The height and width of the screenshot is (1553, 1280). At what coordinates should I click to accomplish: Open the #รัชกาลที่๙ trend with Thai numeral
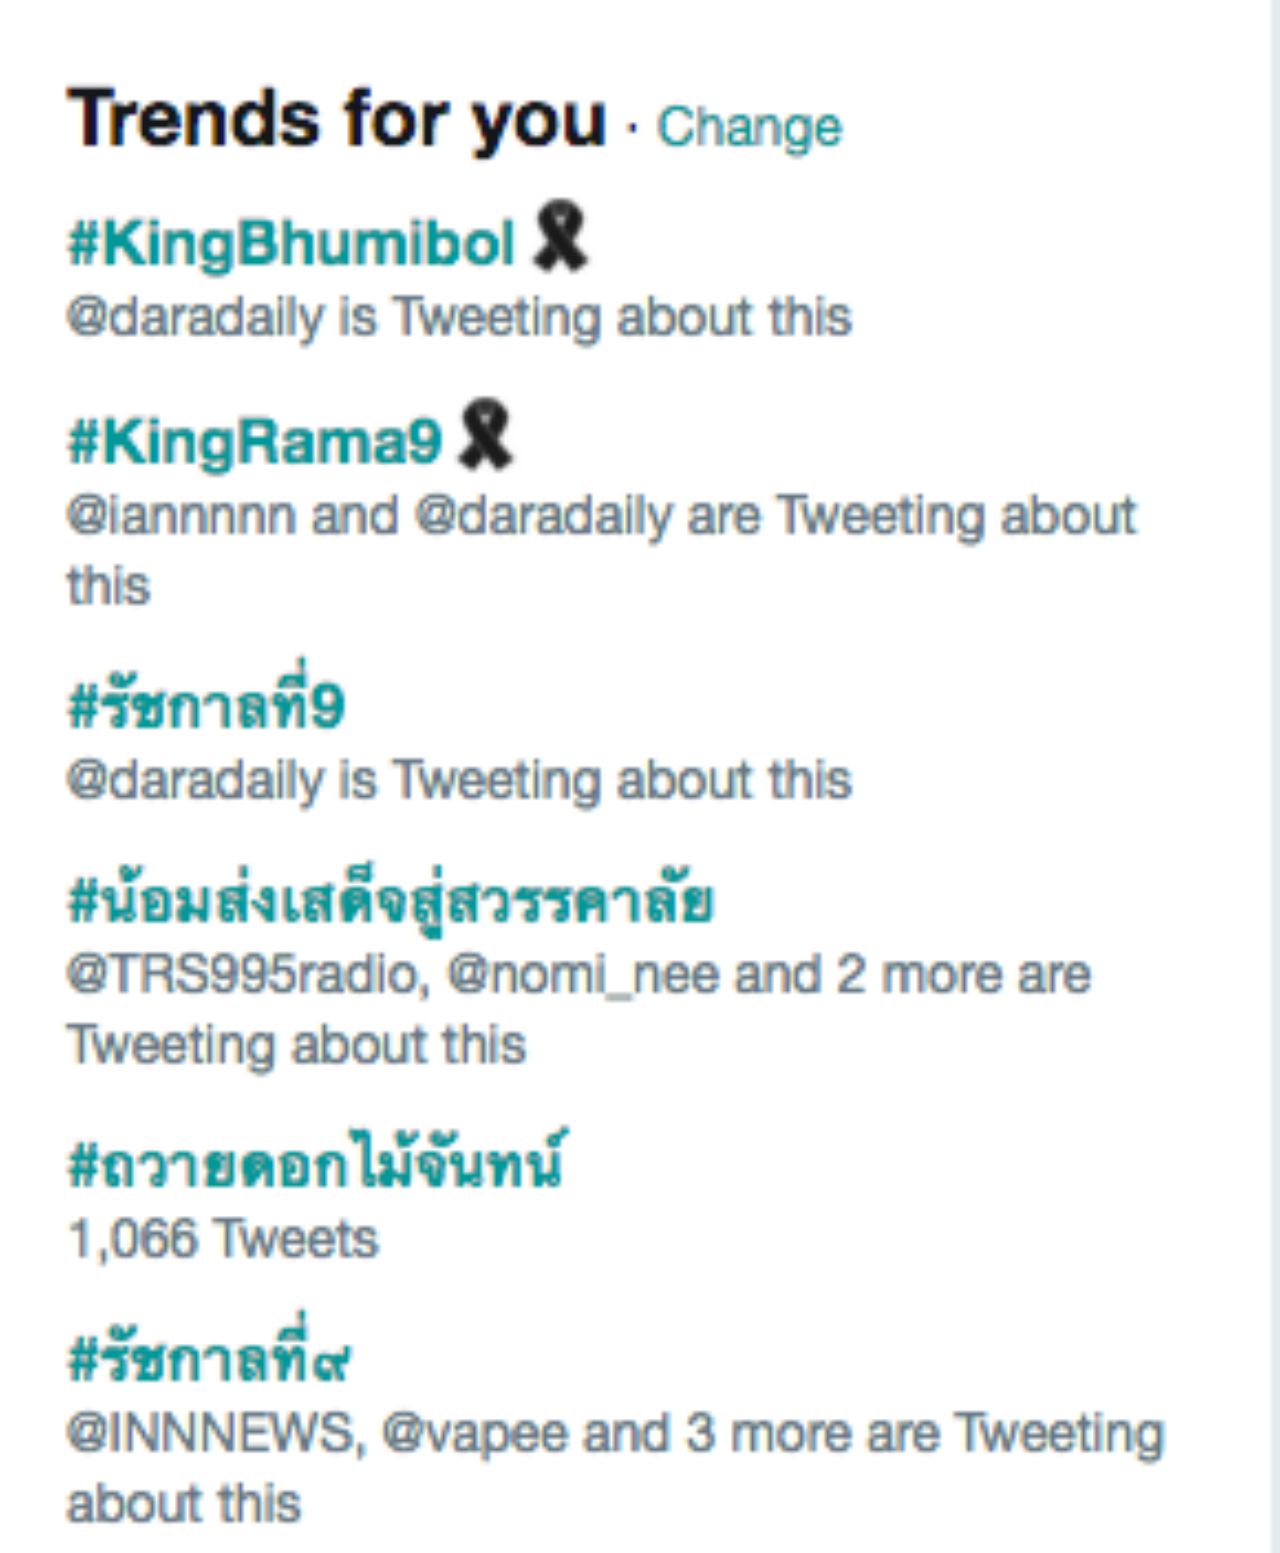(208, 1360)
